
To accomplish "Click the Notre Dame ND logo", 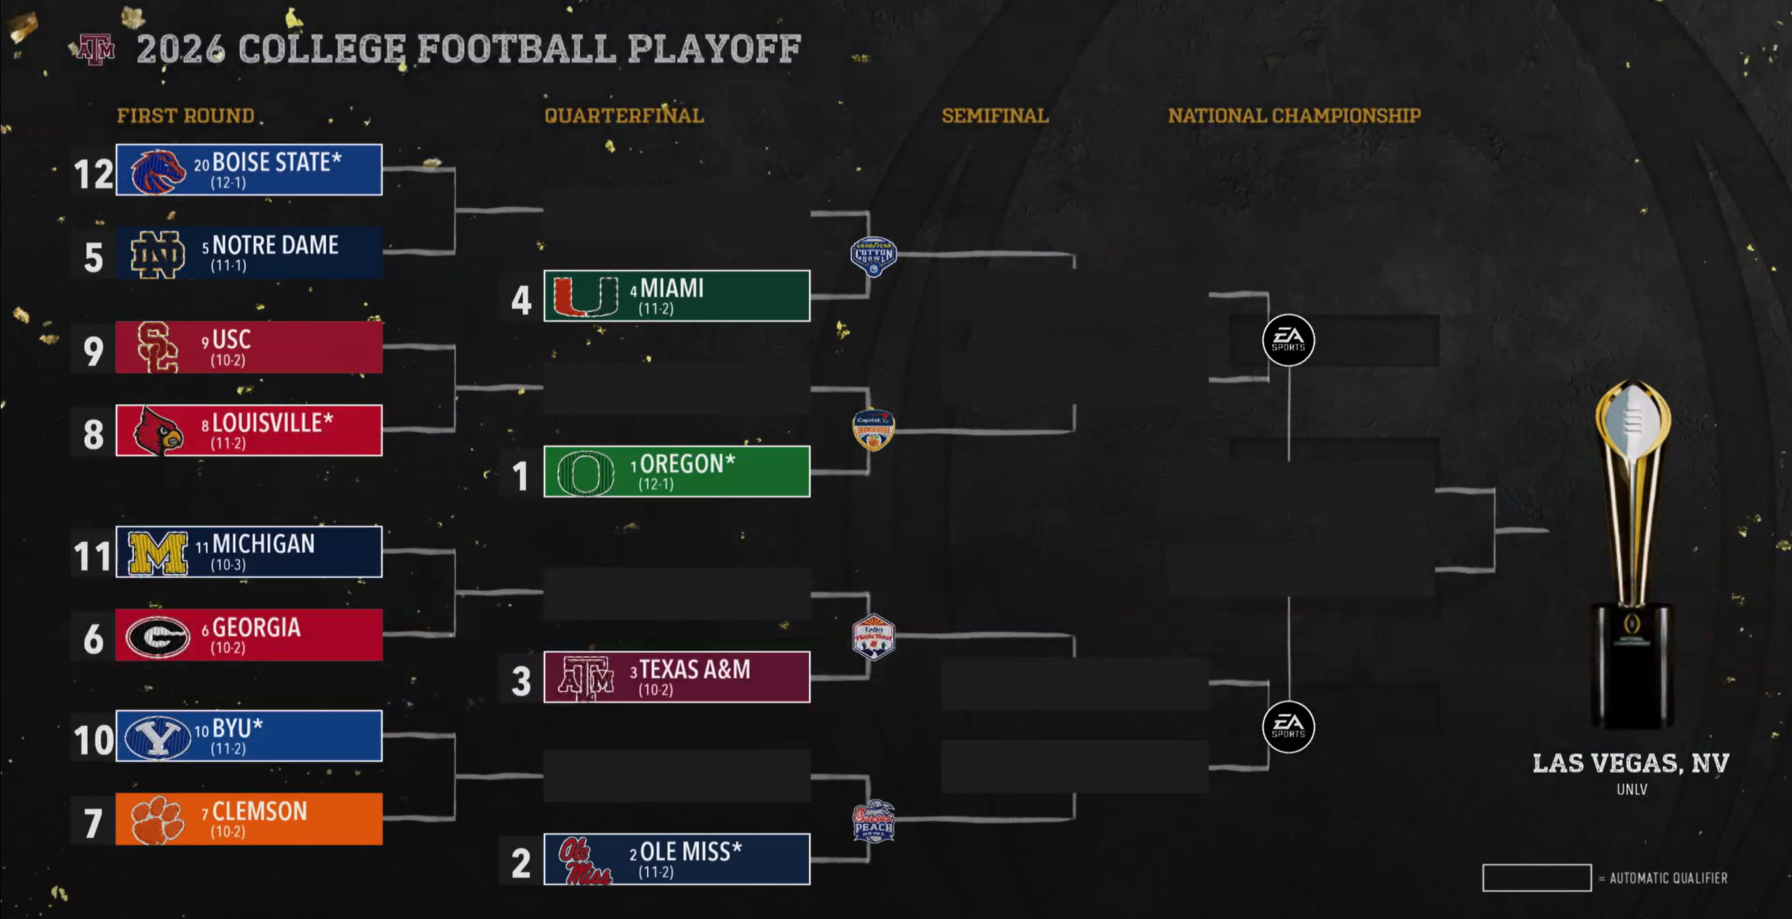I will click(x=158, y=254).
